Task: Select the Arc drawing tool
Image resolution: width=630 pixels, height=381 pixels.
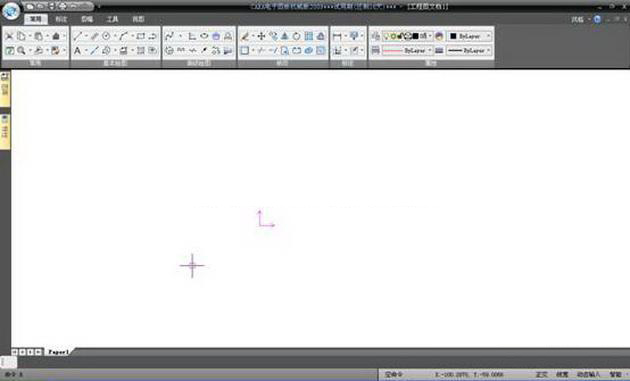Action: pyautogui.click(x=123, y=37)
